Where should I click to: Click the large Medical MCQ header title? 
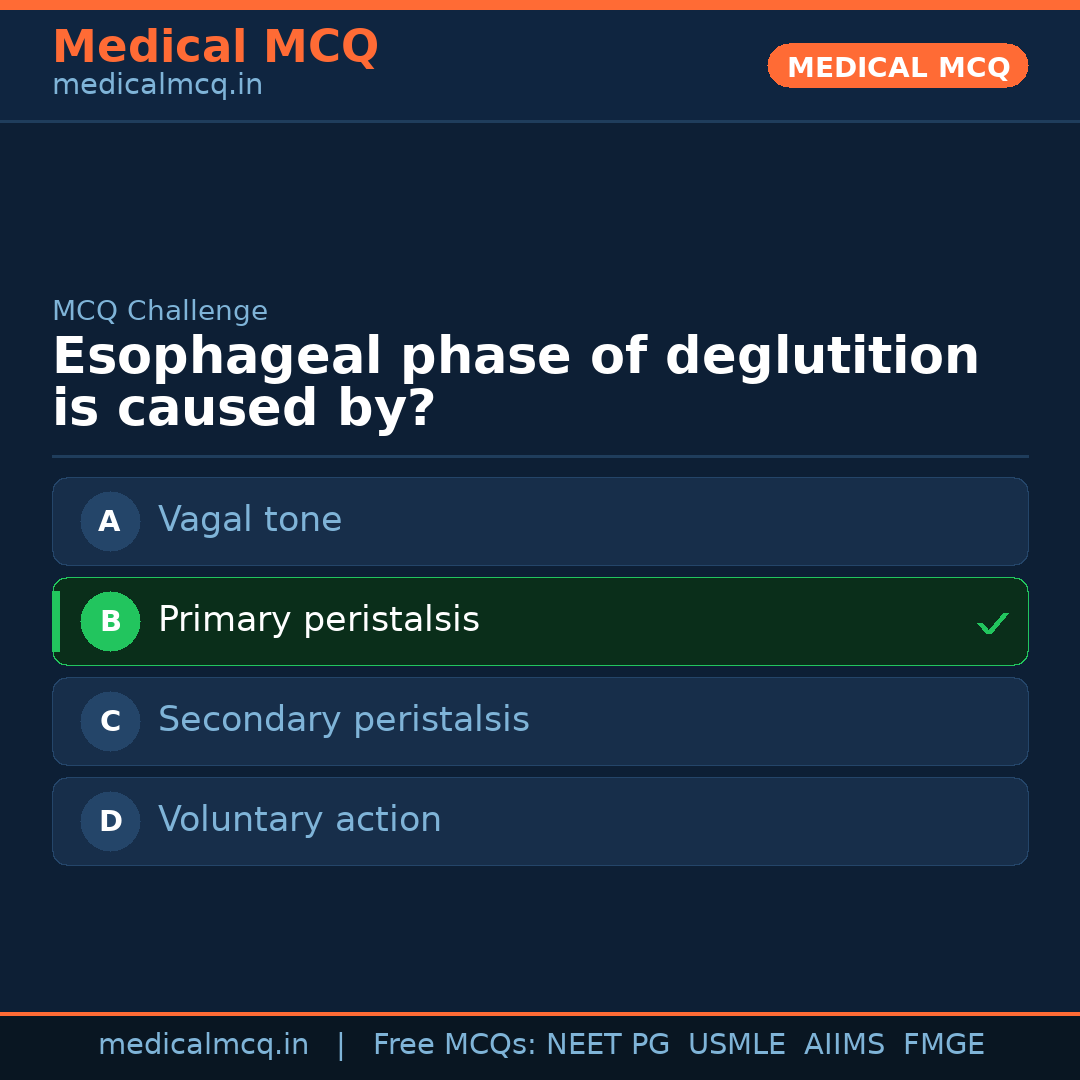215,47
